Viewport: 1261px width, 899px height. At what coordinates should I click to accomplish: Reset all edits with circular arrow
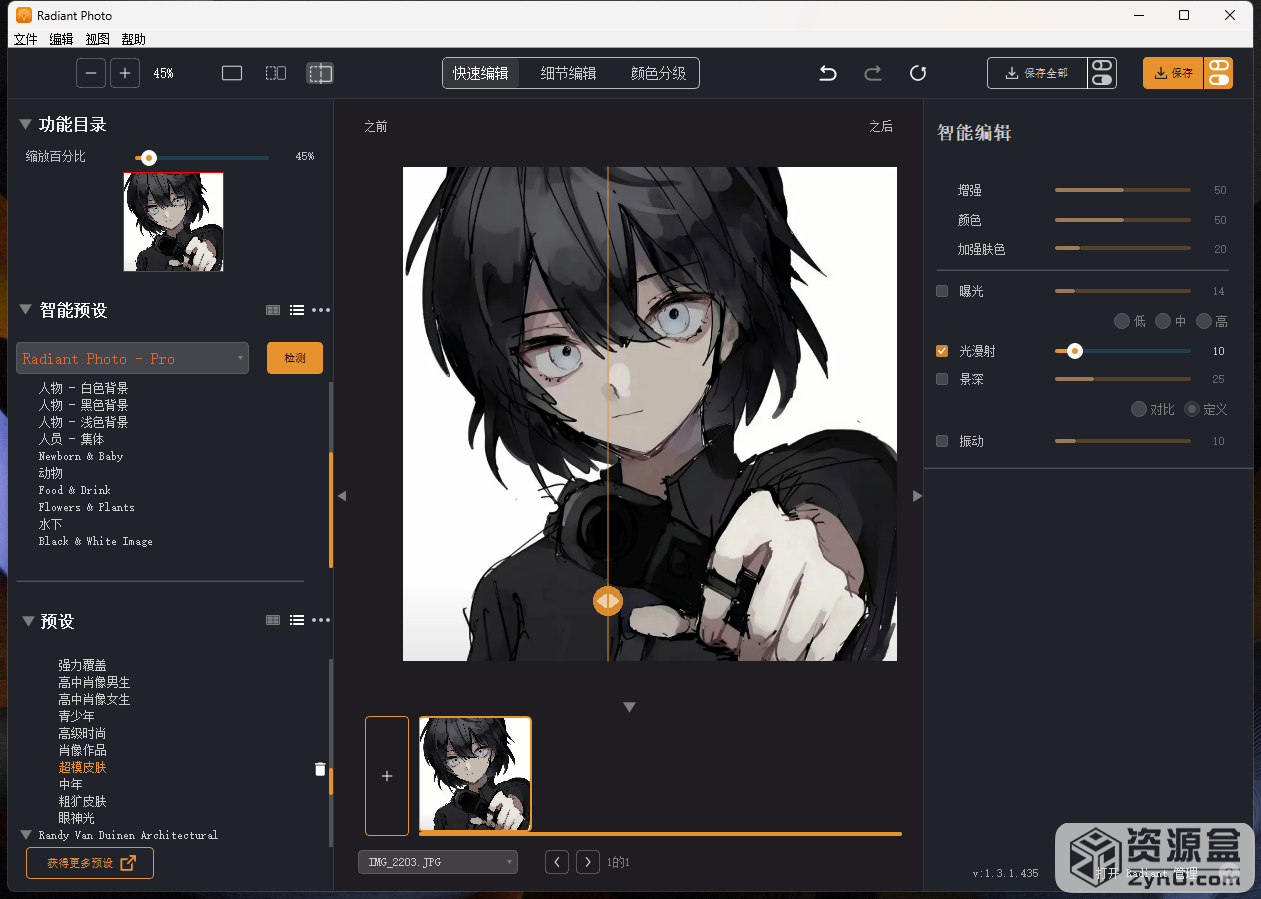pos(918,73)
